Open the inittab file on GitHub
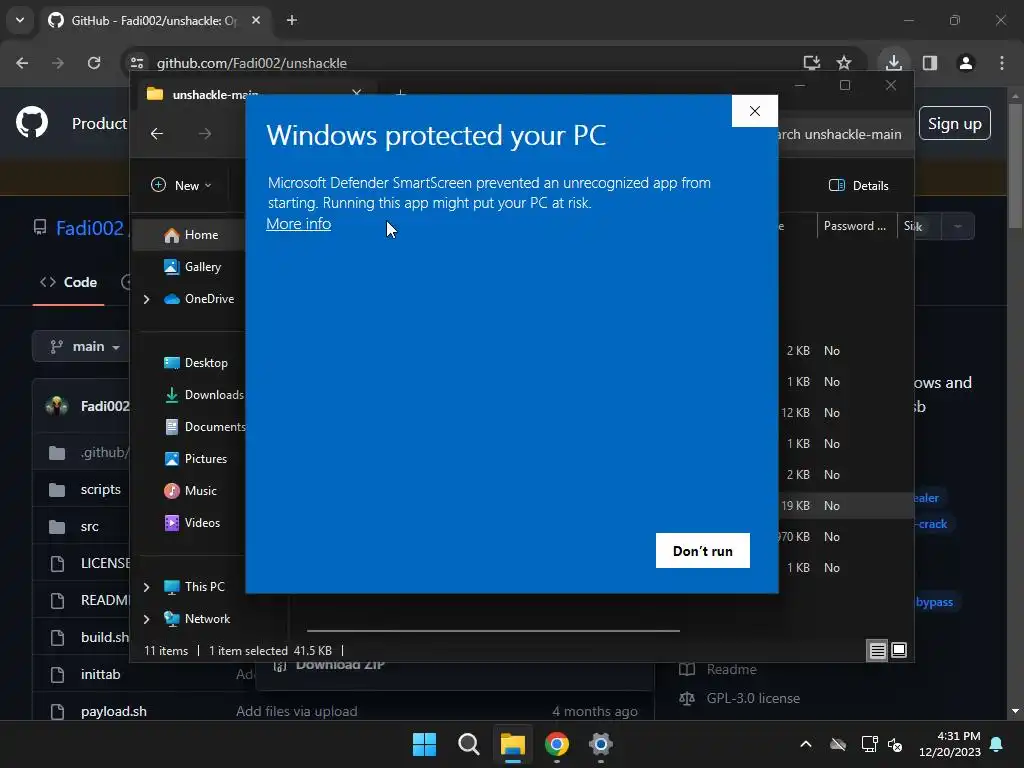The width and height of the screenshot is (1024, 768). pyautogui.click(x=101, y=674)
